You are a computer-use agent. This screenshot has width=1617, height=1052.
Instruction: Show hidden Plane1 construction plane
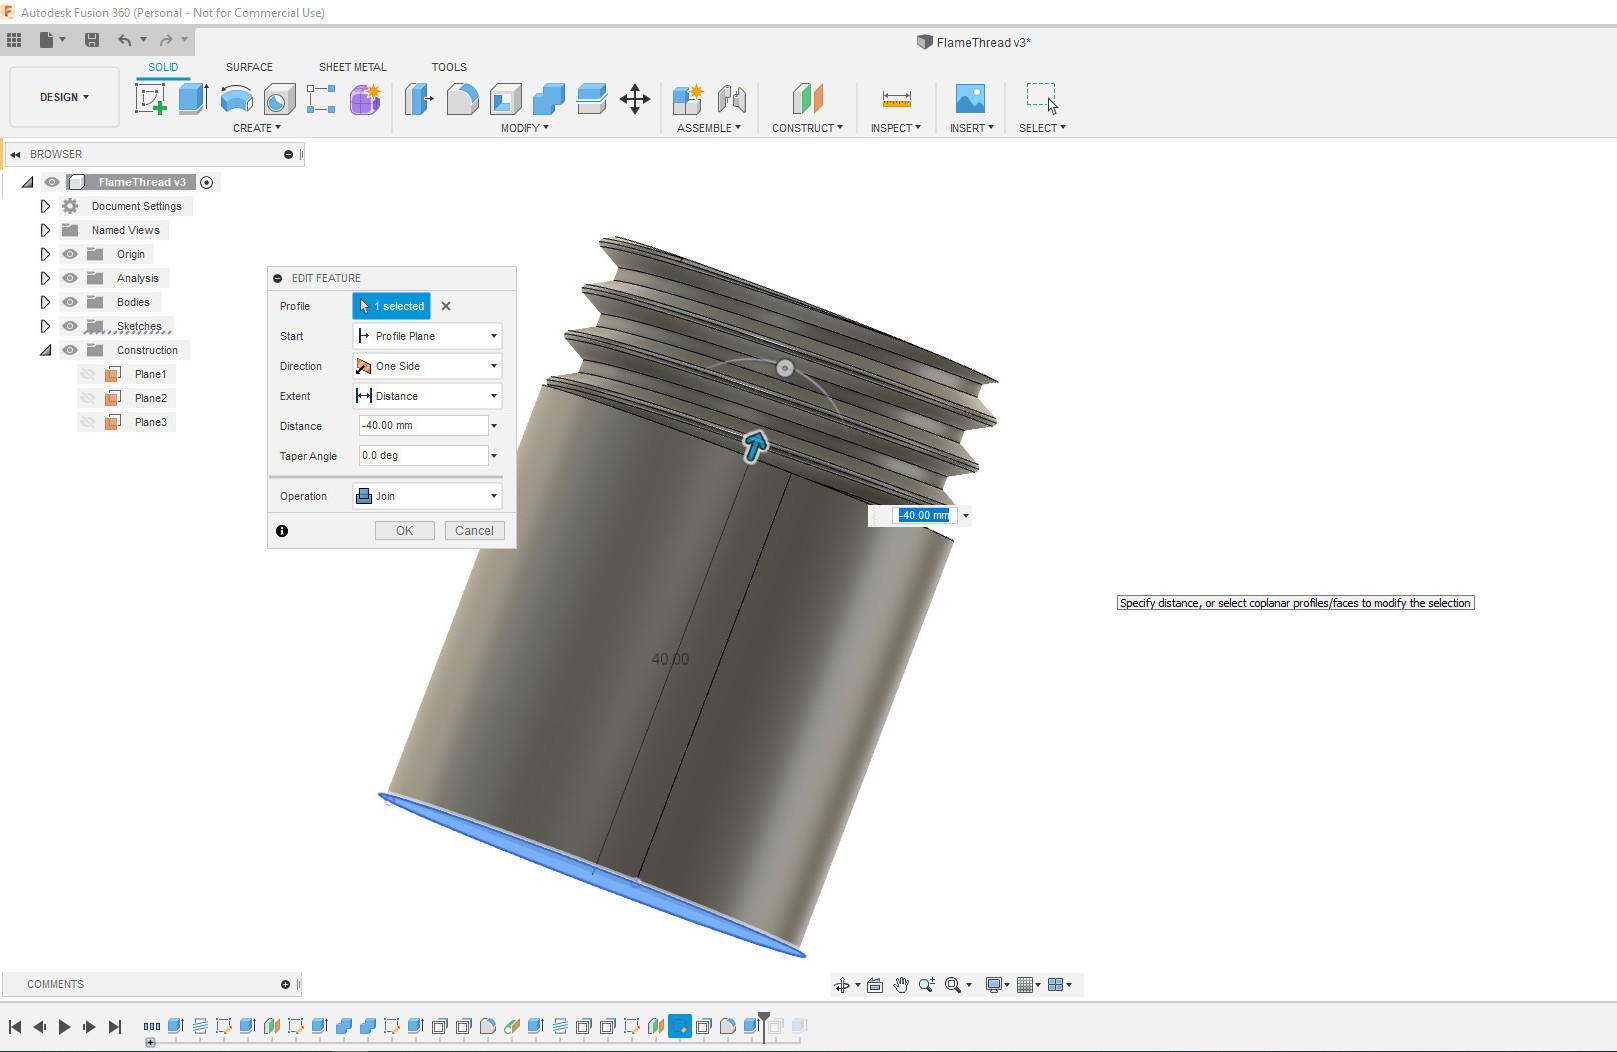tap(88, 374)
